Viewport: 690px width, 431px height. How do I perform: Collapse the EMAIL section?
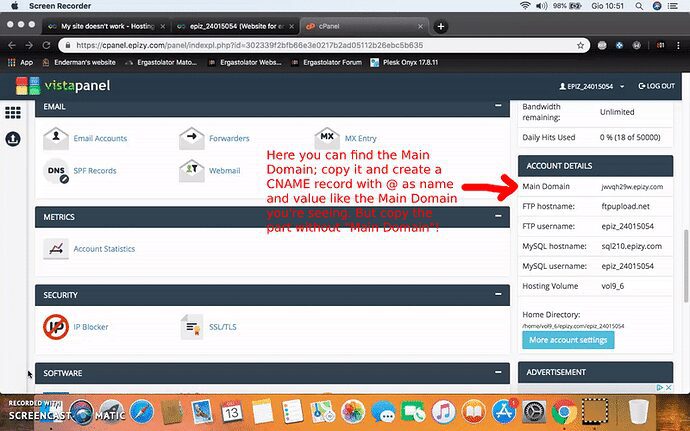(498, 106)
